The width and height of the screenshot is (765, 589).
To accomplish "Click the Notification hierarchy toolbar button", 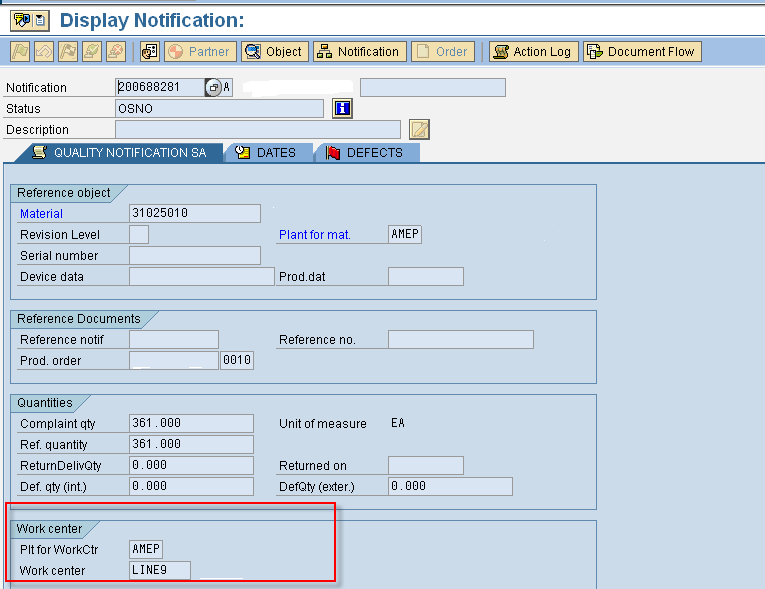I will [x=360, y=51].
